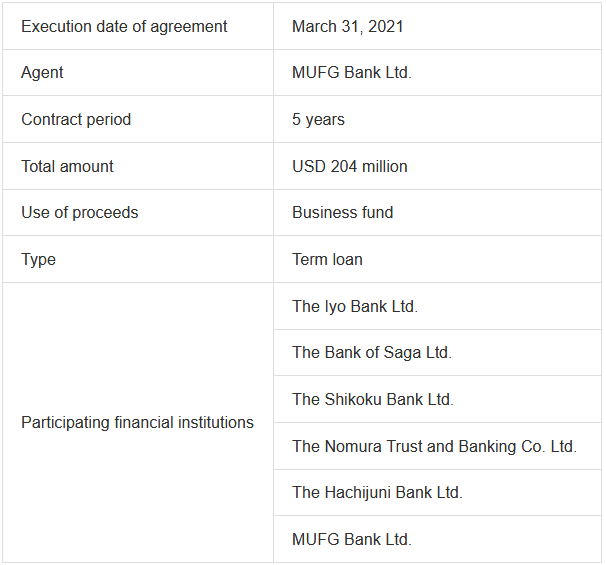Click the 'Agent' row label
Viewport: 606px width, 565px height.
coord(42,73)
